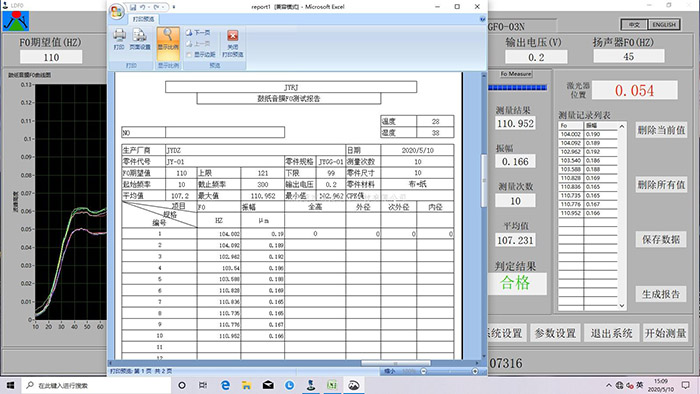700x394 pixels.
Task: Go to Next Page (下一页) in preview
Action: click(198, 33)
